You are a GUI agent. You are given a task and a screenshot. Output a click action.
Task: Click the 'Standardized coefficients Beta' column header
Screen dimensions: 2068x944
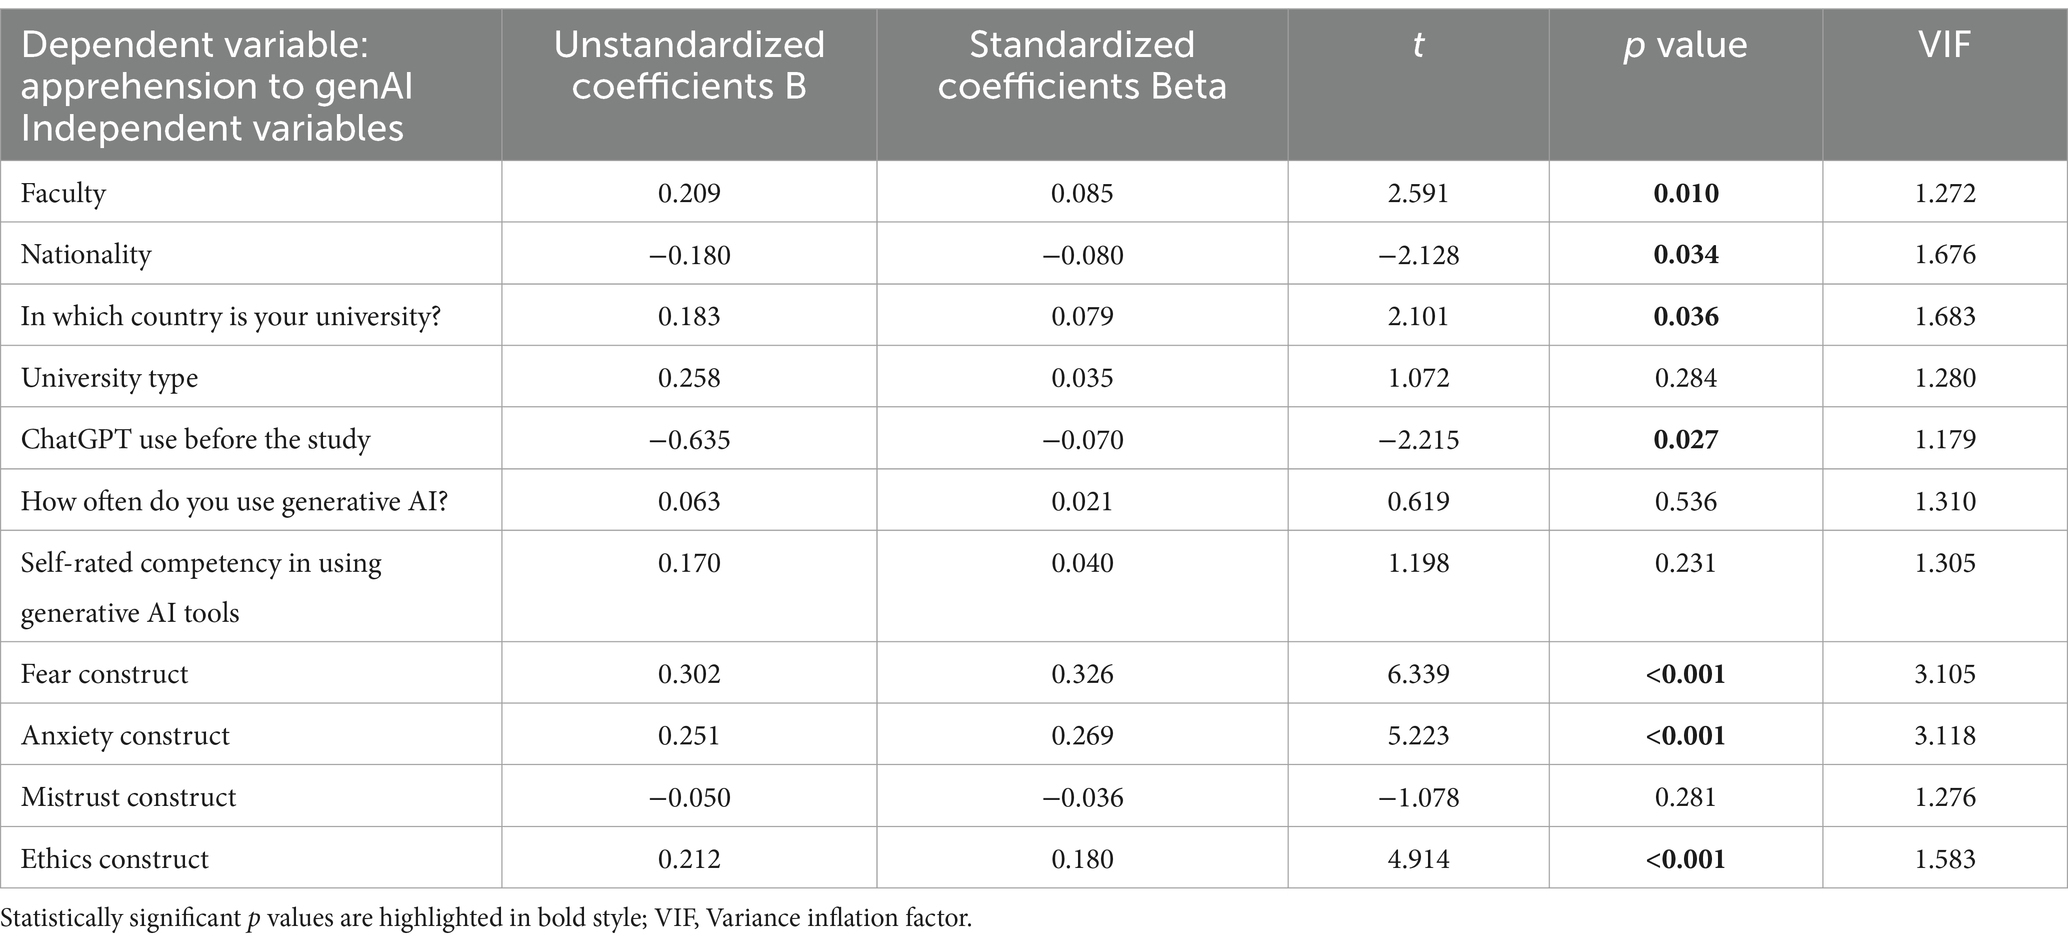pos(1082,66)
